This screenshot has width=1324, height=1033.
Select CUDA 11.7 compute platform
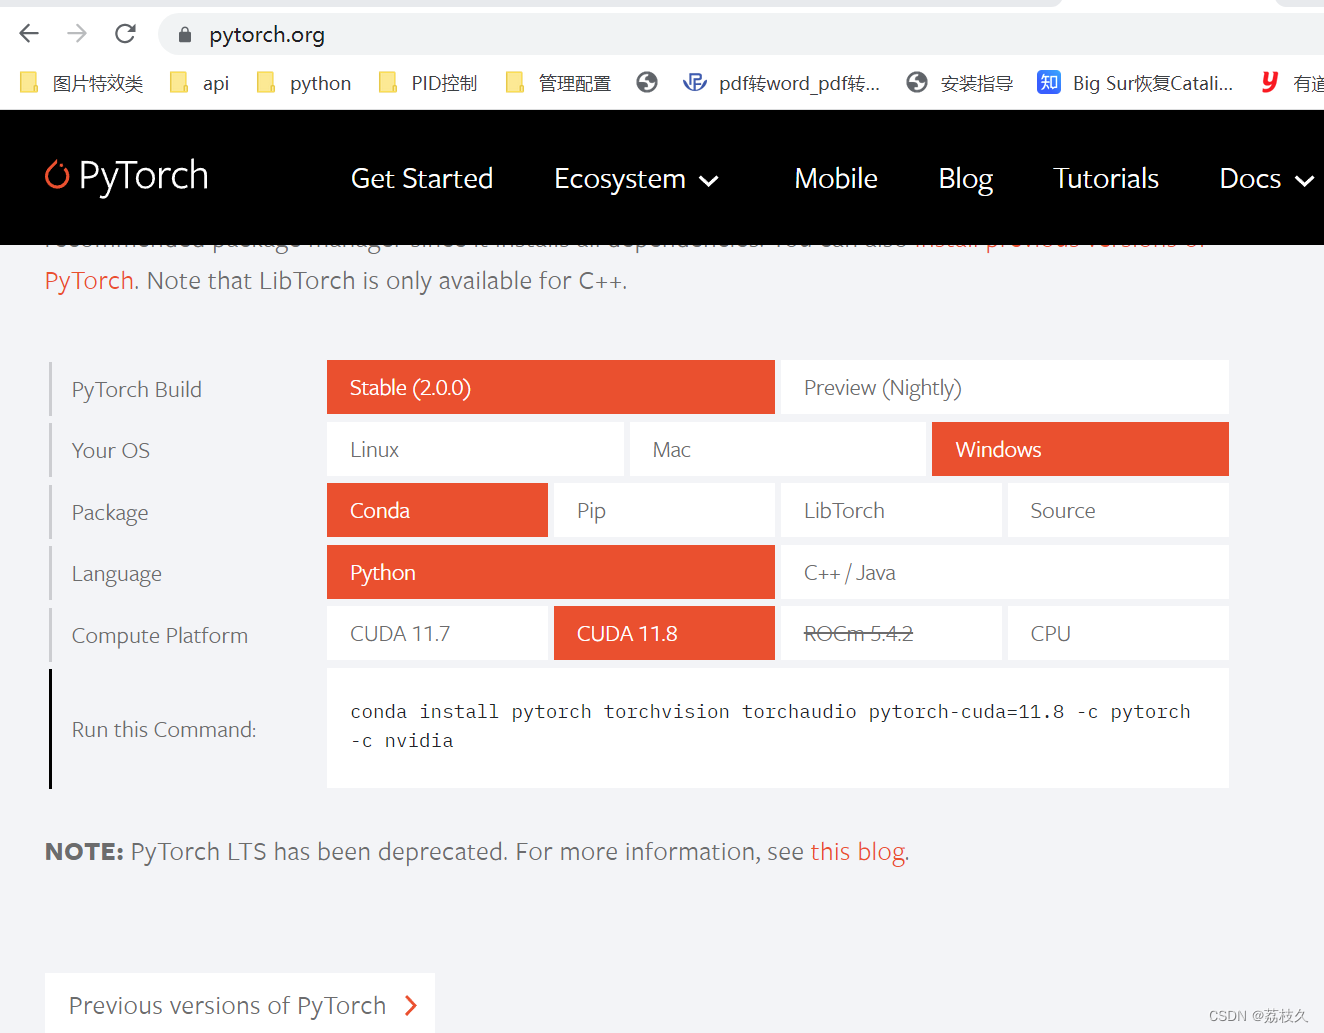(x=437, y=634)
